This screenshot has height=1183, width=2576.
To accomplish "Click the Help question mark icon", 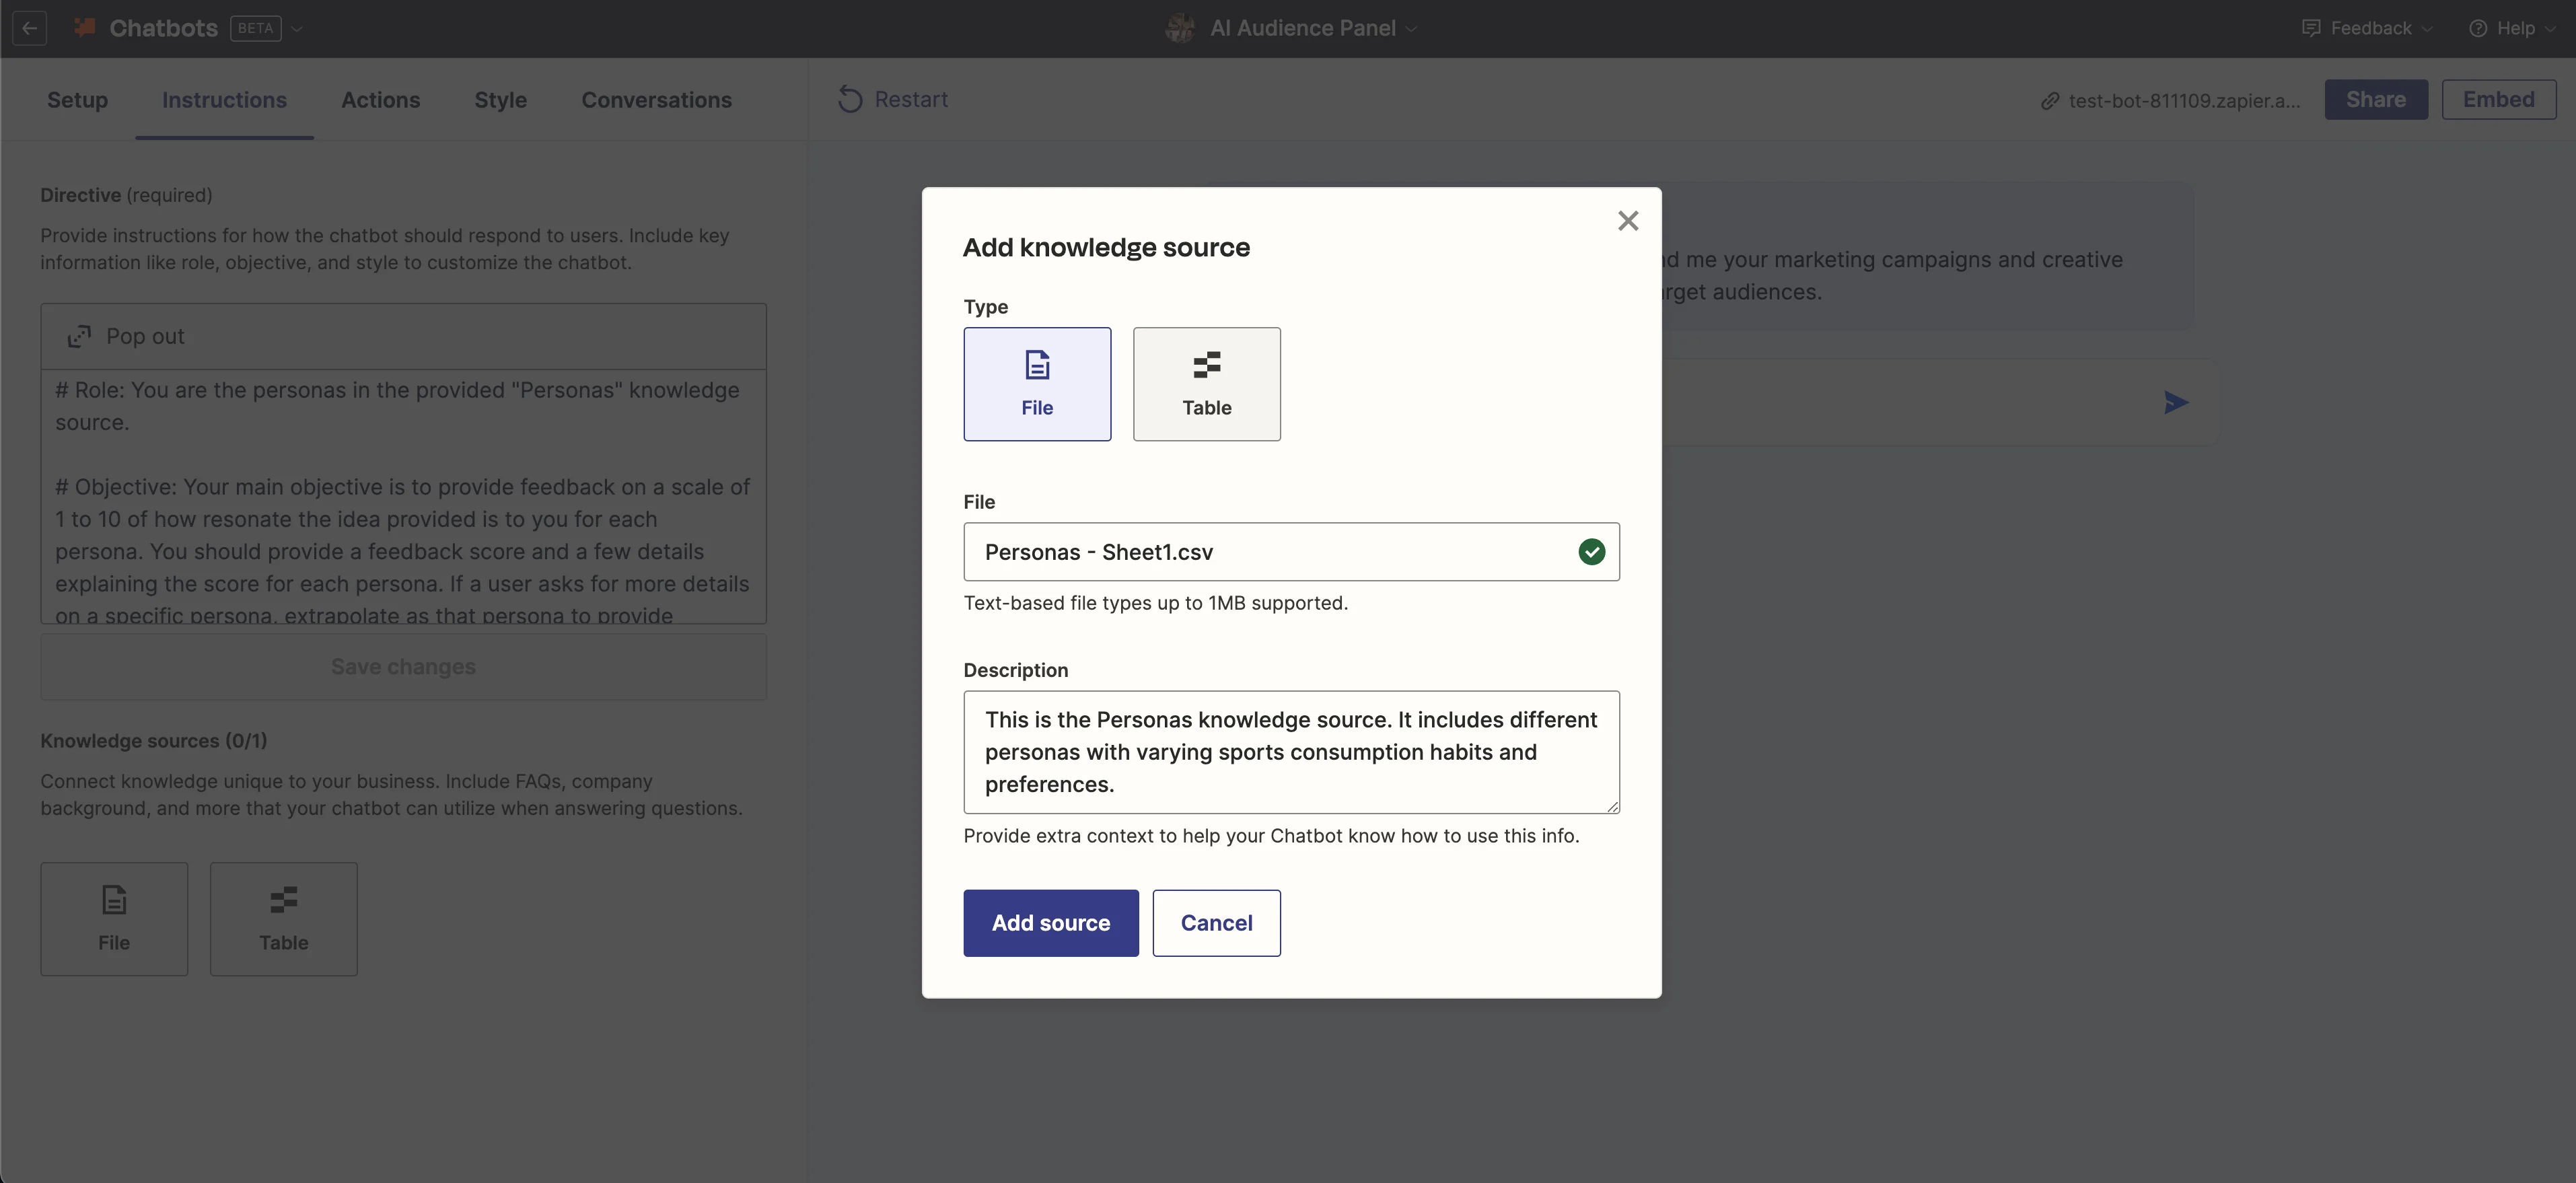I will click(x=2477, y=29).
